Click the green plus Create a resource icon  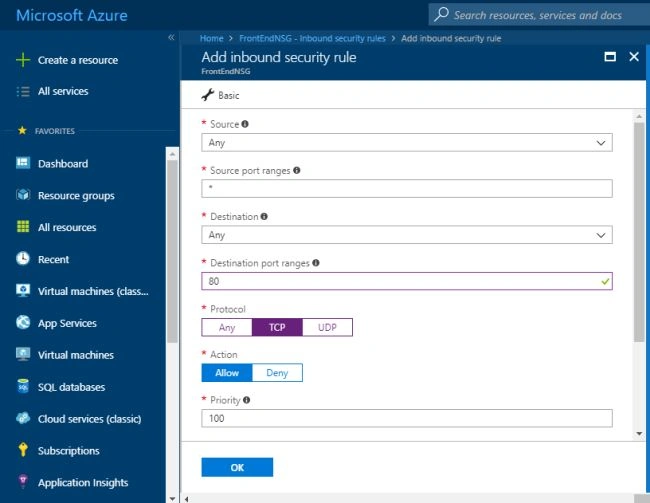click(x=23, y=60)
